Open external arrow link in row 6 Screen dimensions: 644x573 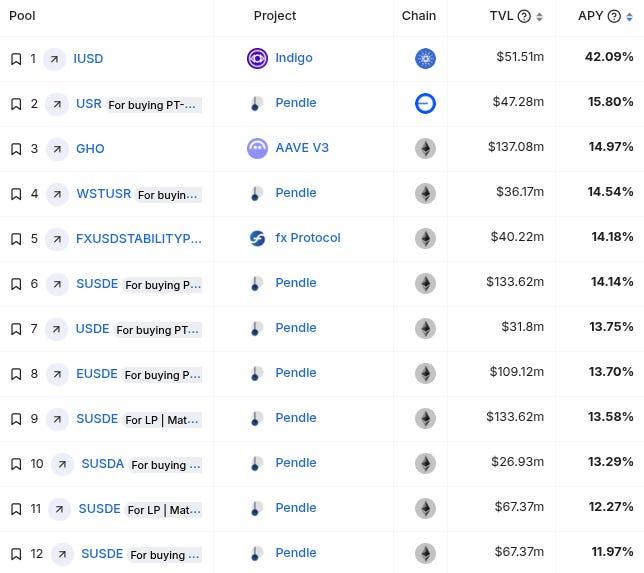point(57,284)
